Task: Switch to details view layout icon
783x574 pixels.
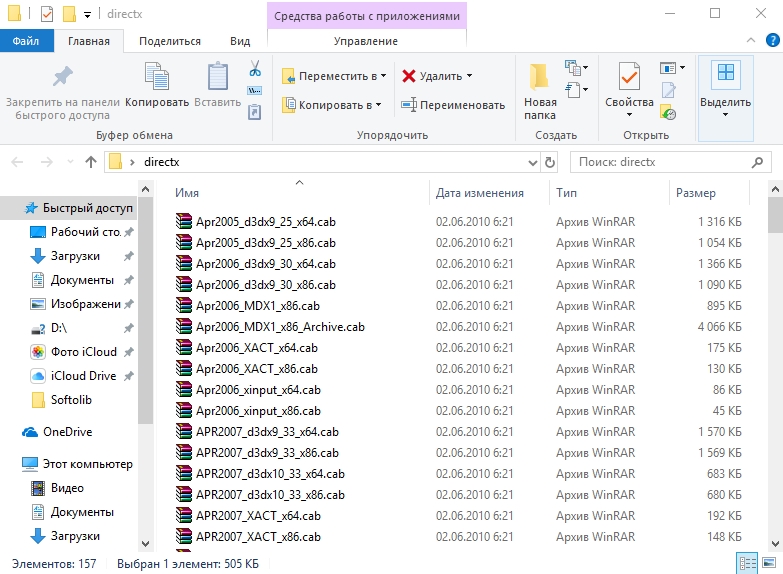Action: pyautogui.click(x=747, y=564)
